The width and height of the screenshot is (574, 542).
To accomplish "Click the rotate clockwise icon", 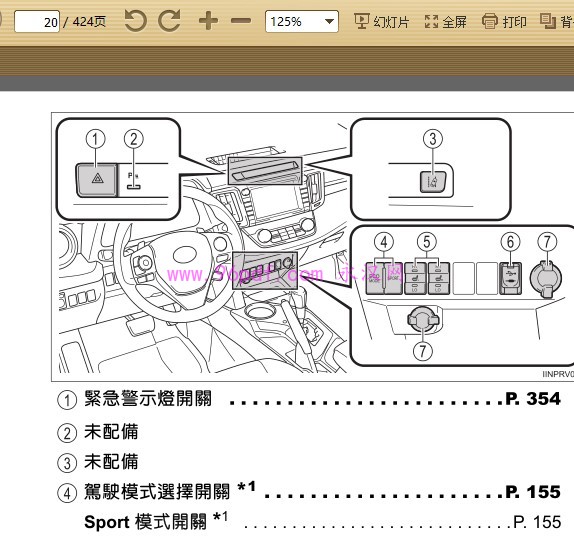I will [169, 21].
